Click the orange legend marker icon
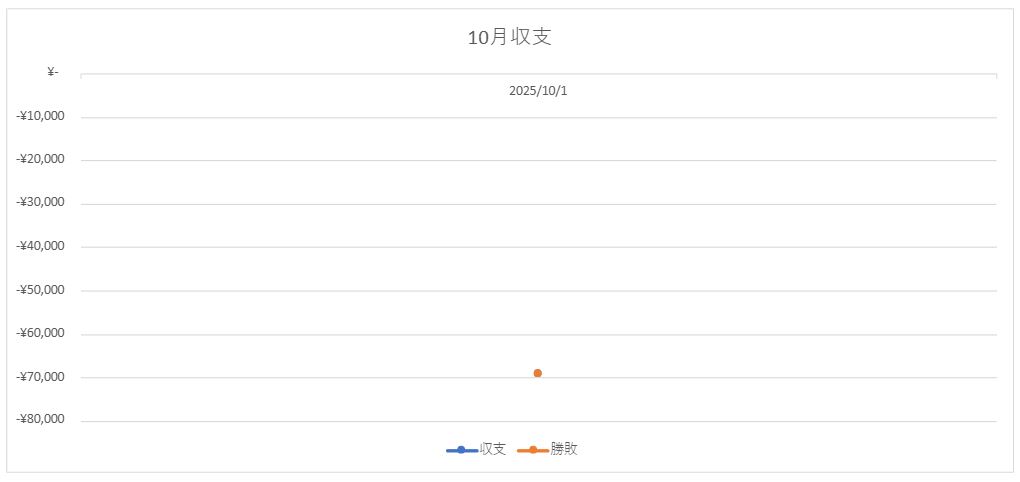This screenshot has width=1020, height=482. tap(533, 450)
